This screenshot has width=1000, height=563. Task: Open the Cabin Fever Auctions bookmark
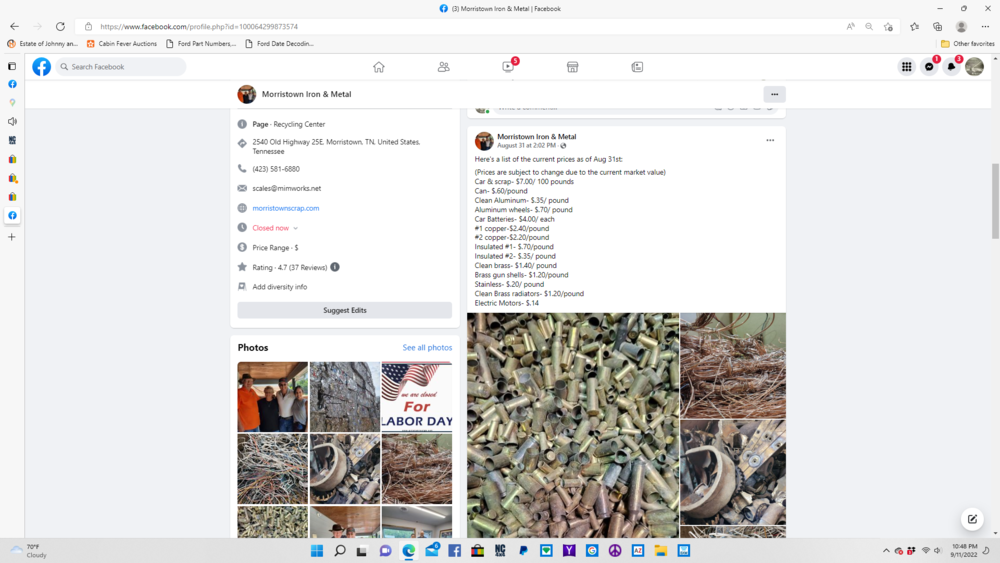tap(122, 44)
